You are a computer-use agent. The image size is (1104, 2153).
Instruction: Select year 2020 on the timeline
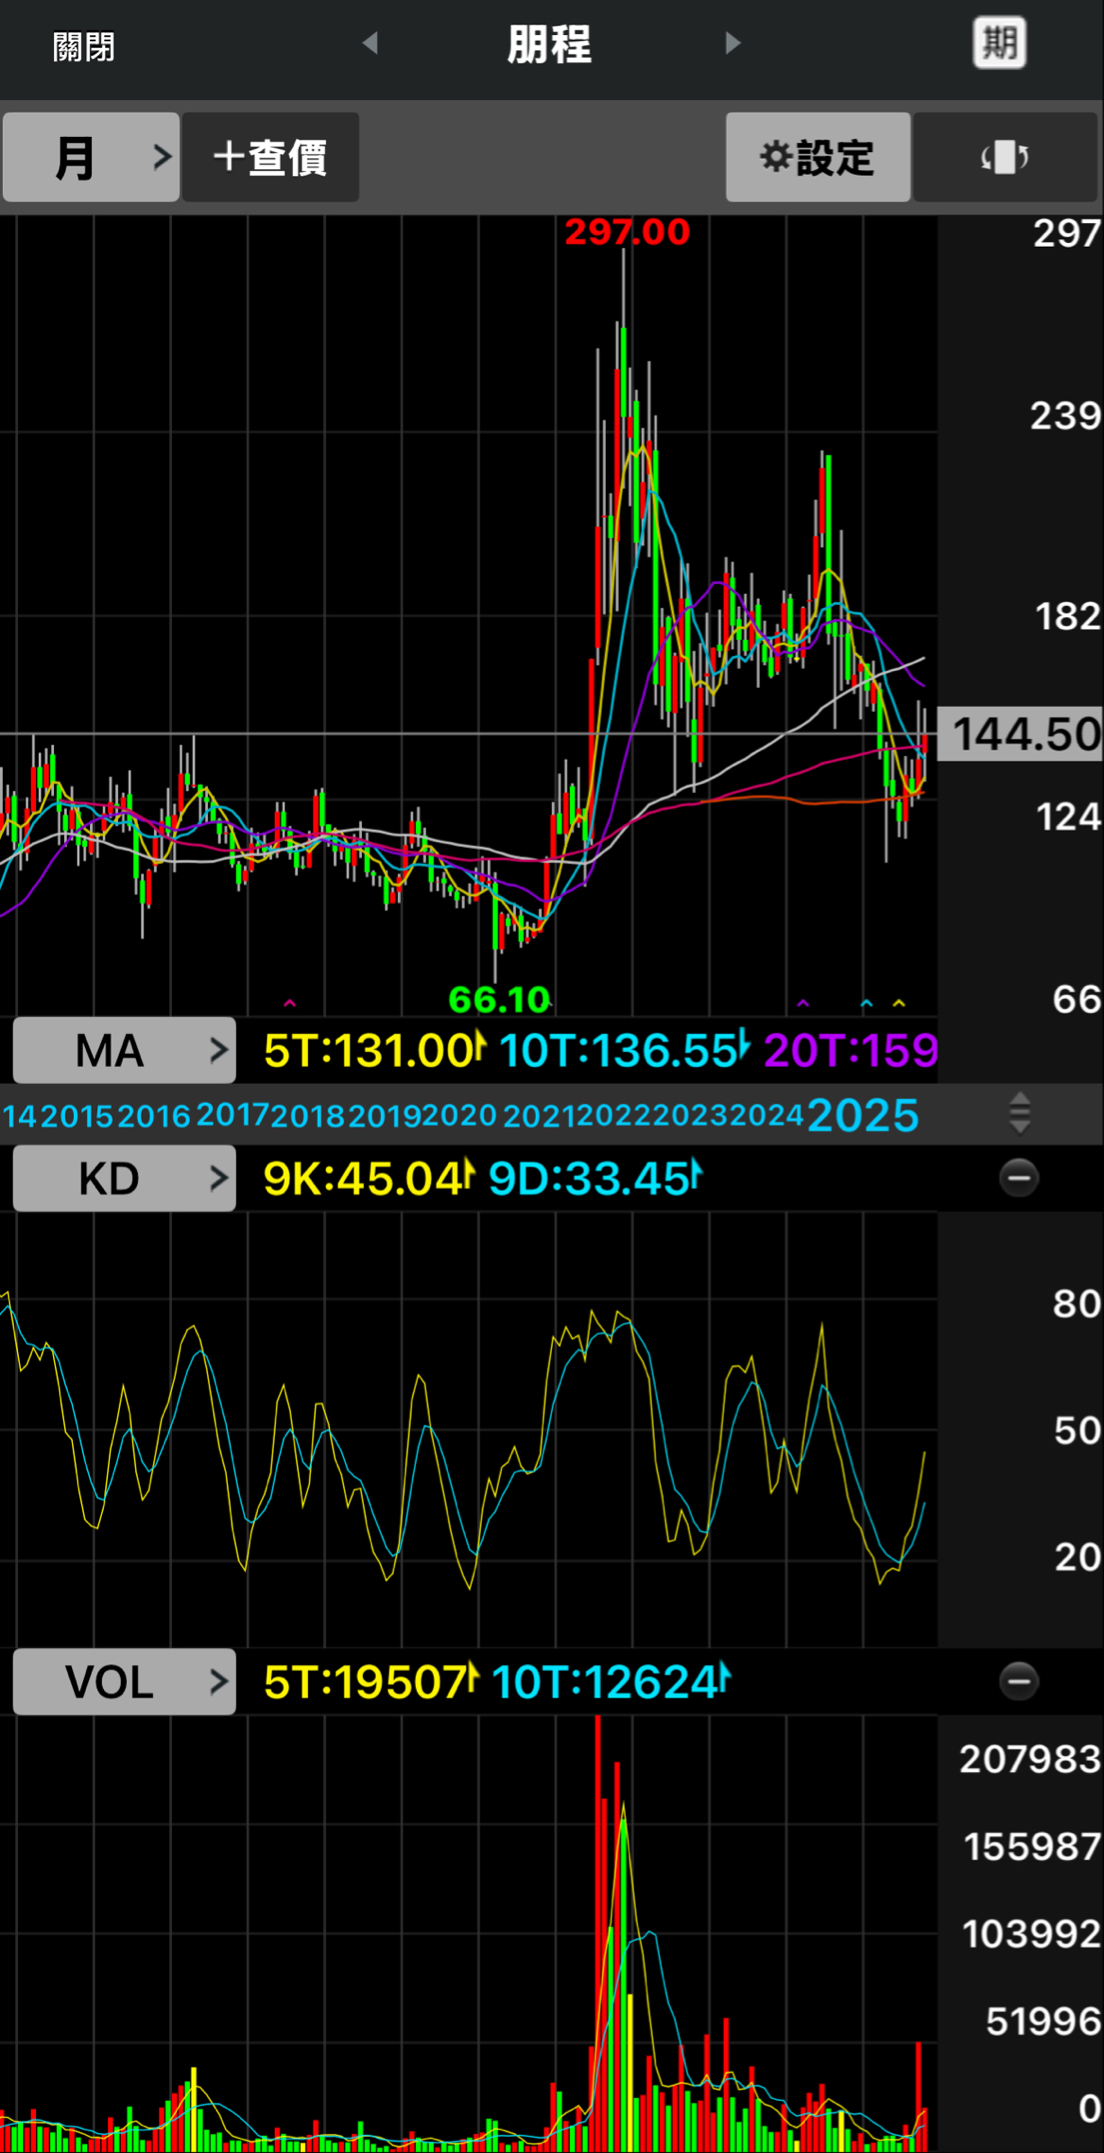click(459, 1115)
